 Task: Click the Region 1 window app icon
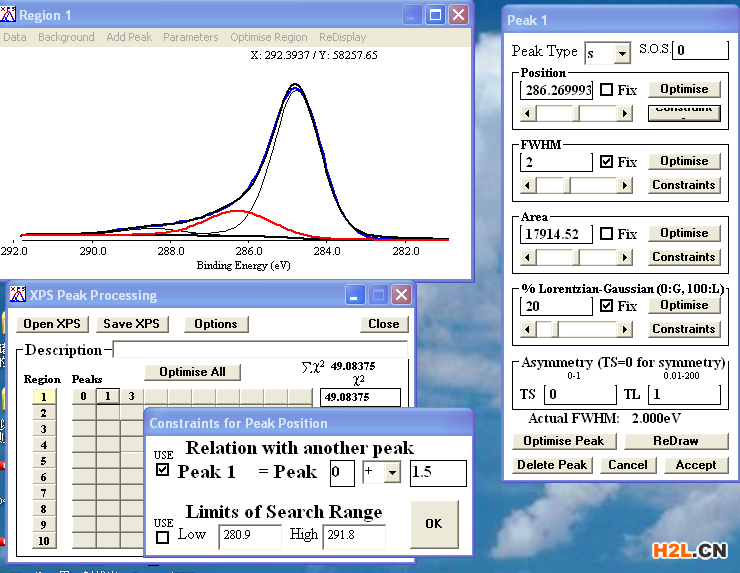8,15
